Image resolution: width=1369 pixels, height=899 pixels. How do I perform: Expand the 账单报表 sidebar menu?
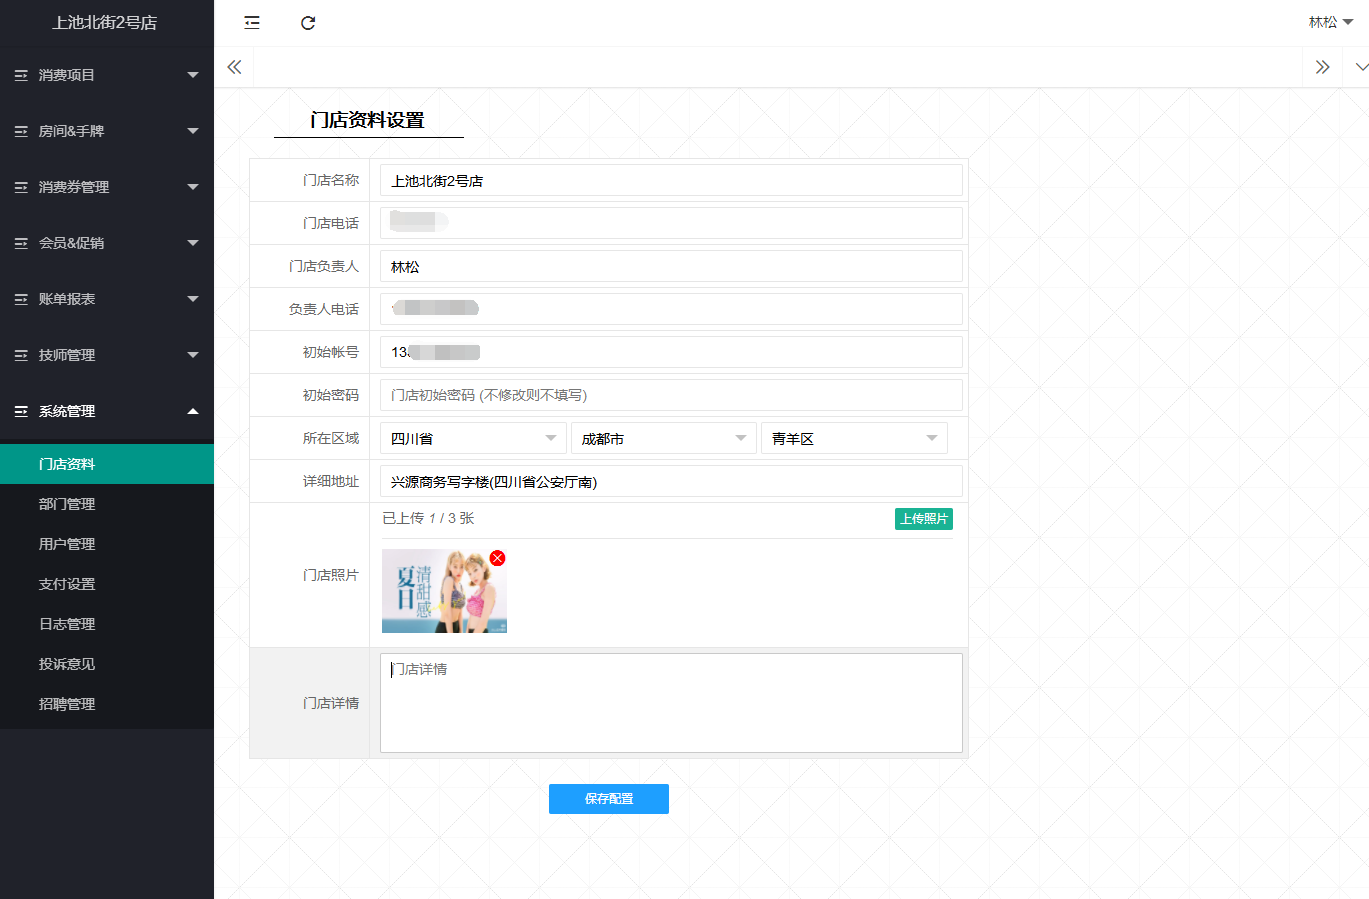[x=106, y=299]
